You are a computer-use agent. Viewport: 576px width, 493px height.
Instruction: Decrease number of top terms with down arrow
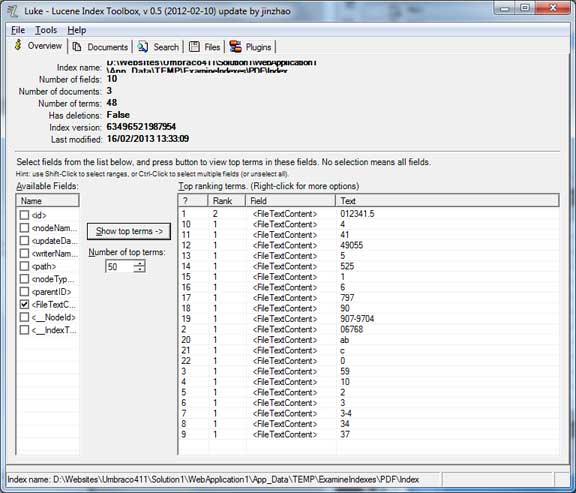point(139,269)
